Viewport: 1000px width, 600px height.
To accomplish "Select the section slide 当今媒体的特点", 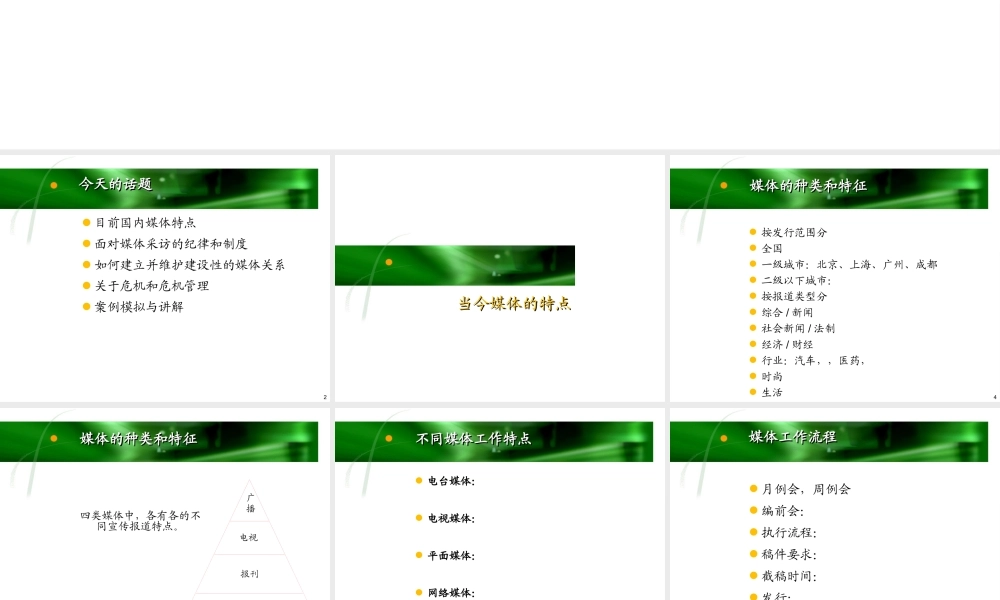I will 499,278.
